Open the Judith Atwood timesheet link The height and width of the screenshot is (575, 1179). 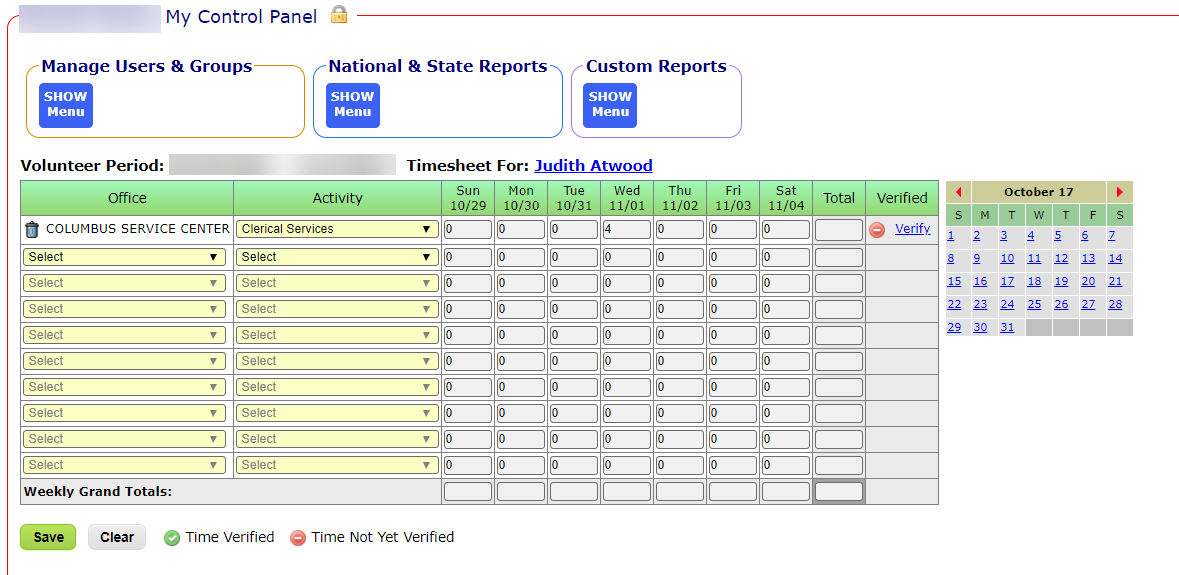click(x=593, y=166)
